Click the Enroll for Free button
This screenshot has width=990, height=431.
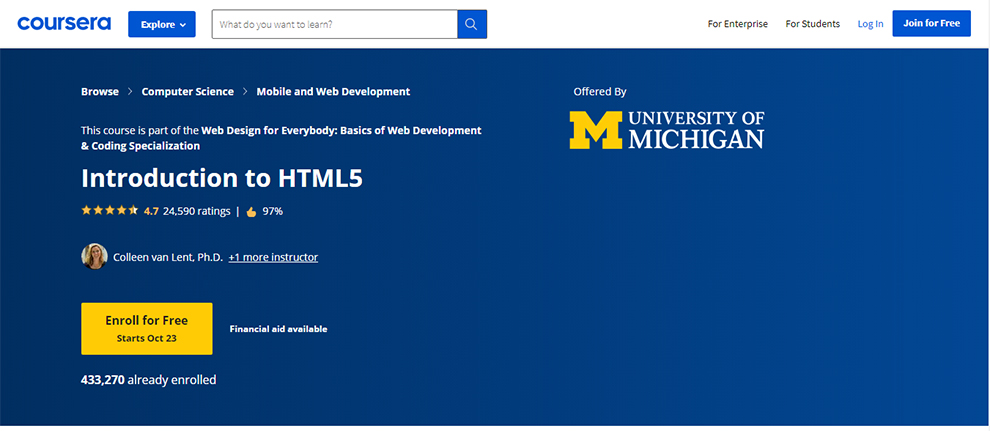coord(146,328)
